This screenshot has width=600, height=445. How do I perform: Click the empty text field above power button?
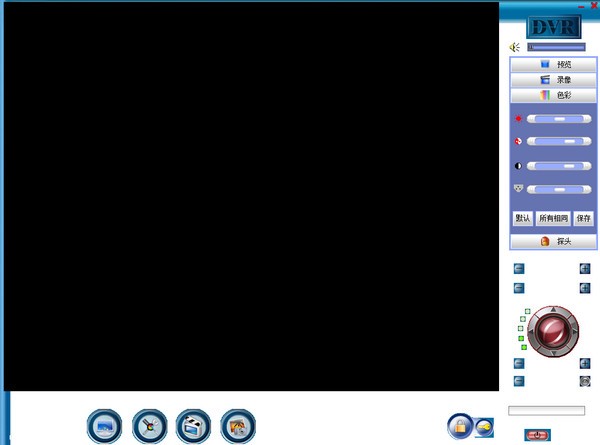[x=546, y=411]
